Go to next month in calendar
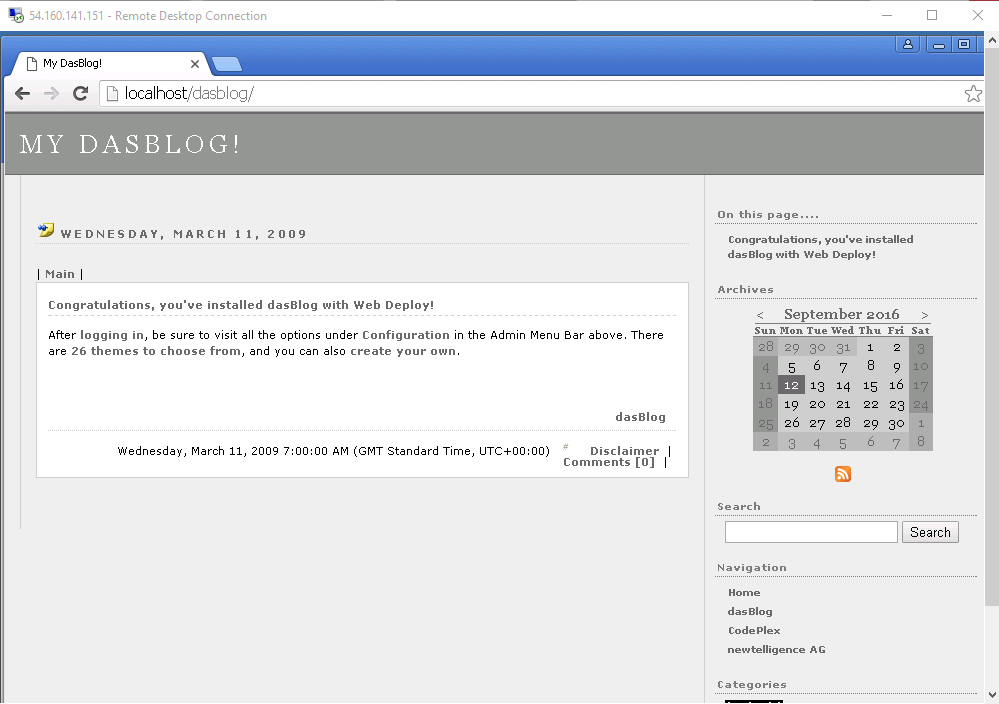This screenshot has height=704, width=999. click(x=925, y=315)
